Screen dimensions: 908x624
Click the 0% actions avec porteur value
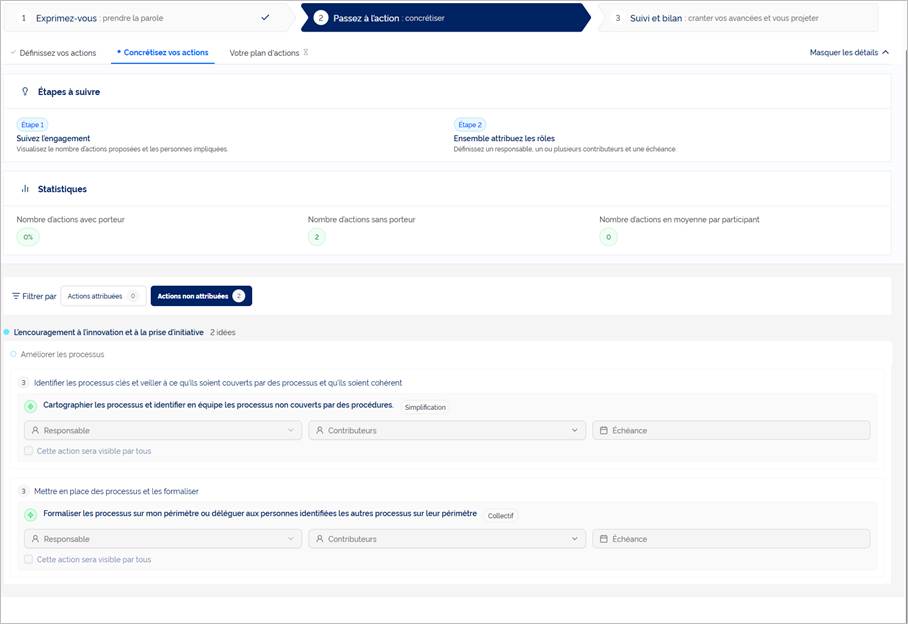click(28, 237)
